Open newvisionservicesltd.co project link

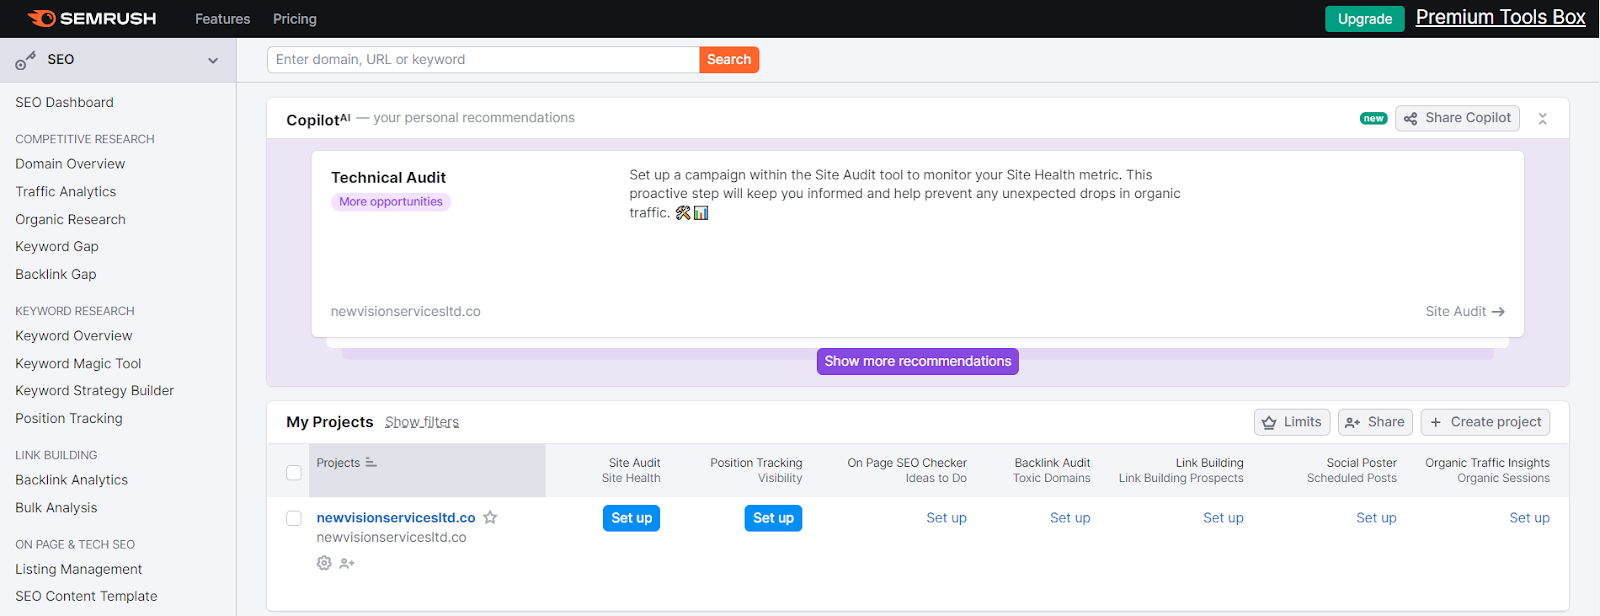(x=396, y=517)
